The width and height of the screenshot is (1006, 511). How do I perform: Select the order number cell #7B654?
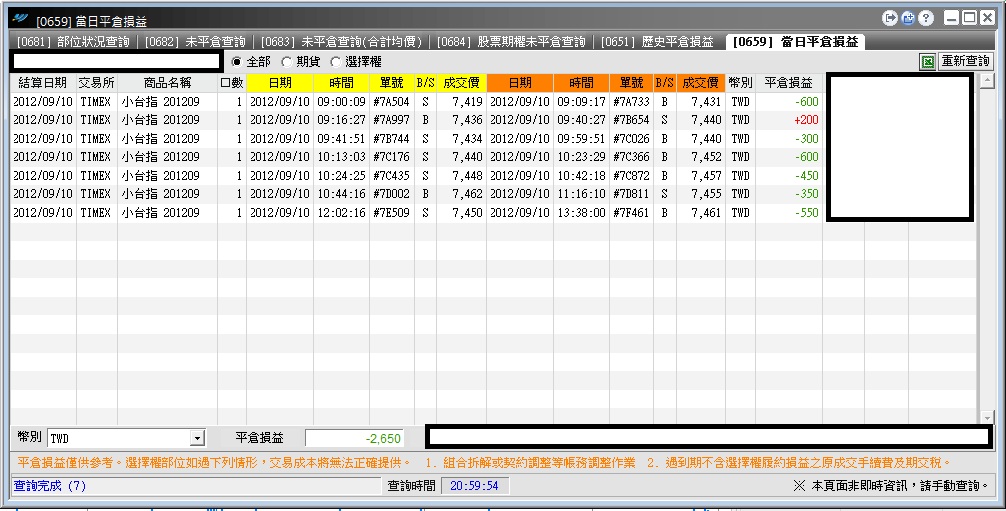coord(631,120)
